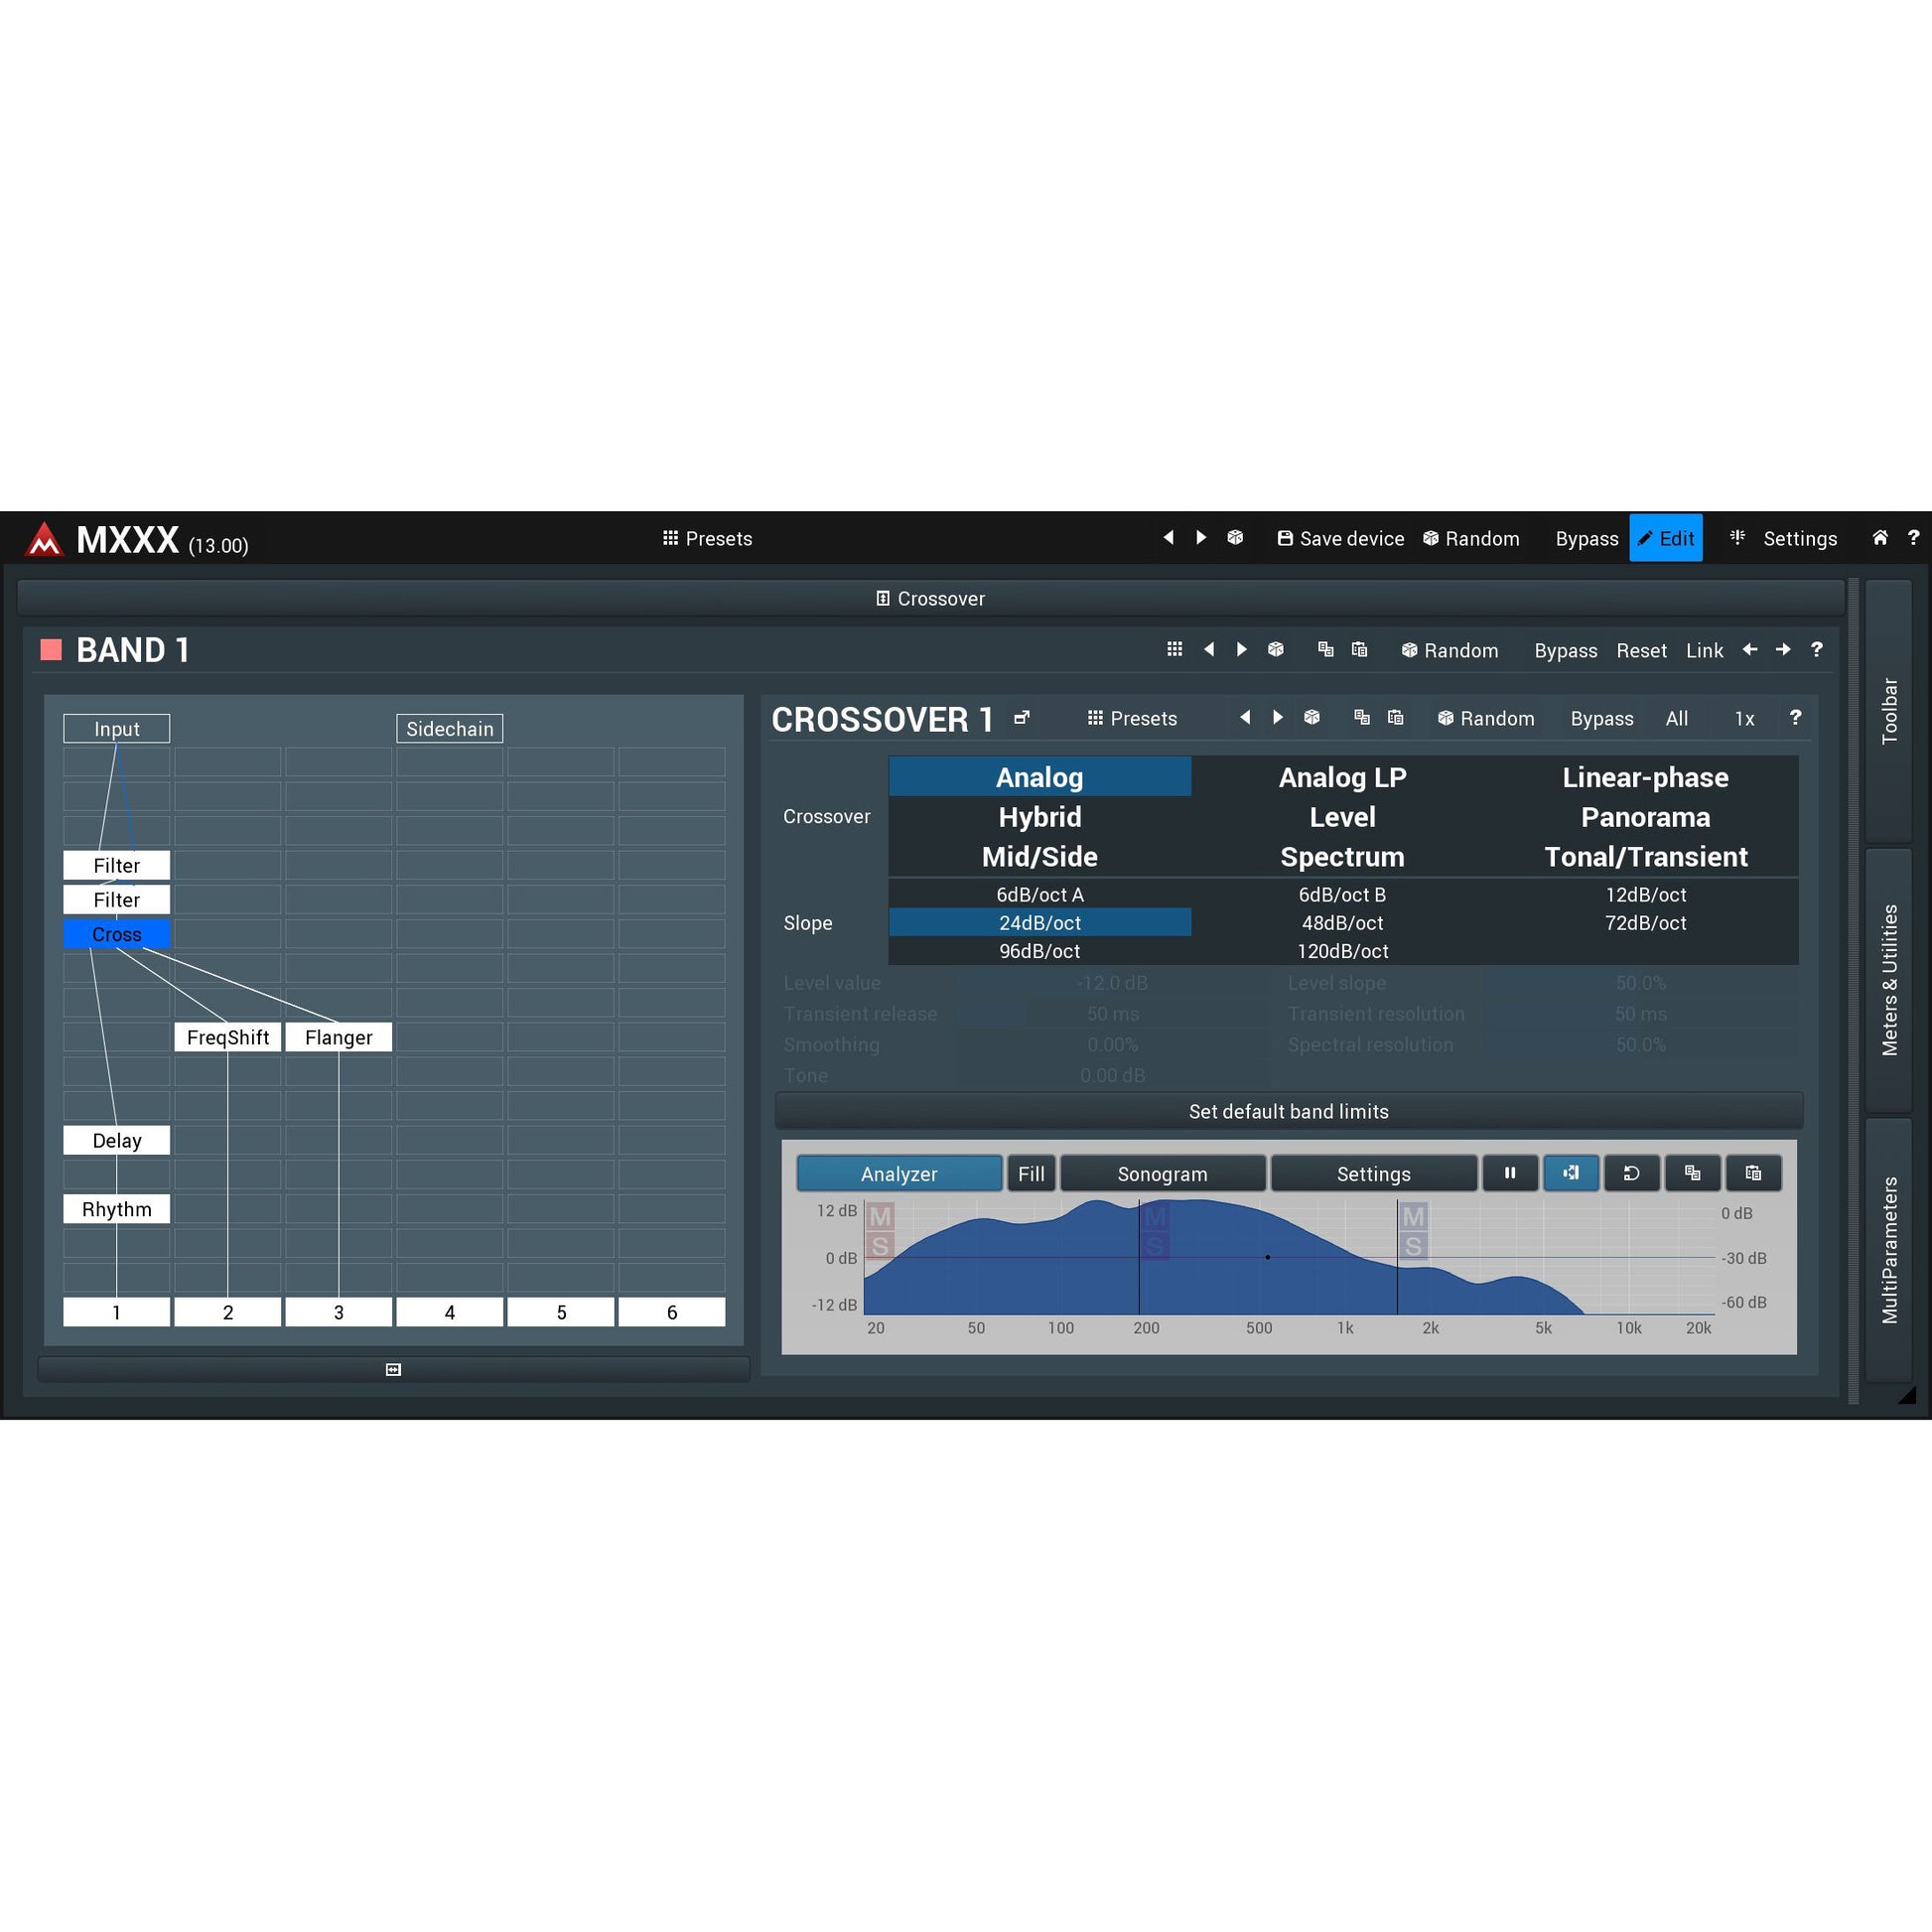The width and height of the screenshot is (1932, 1932).
Task: Toggle the analyzer Fill button
Action: [1031, 1174]
